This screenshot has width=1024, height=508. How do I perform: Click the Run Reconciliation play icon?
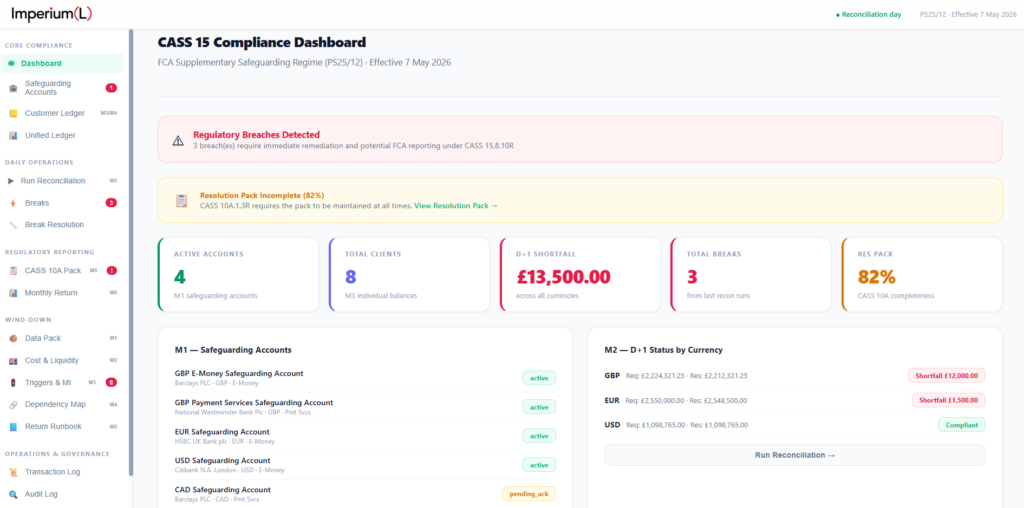point(11,181)
